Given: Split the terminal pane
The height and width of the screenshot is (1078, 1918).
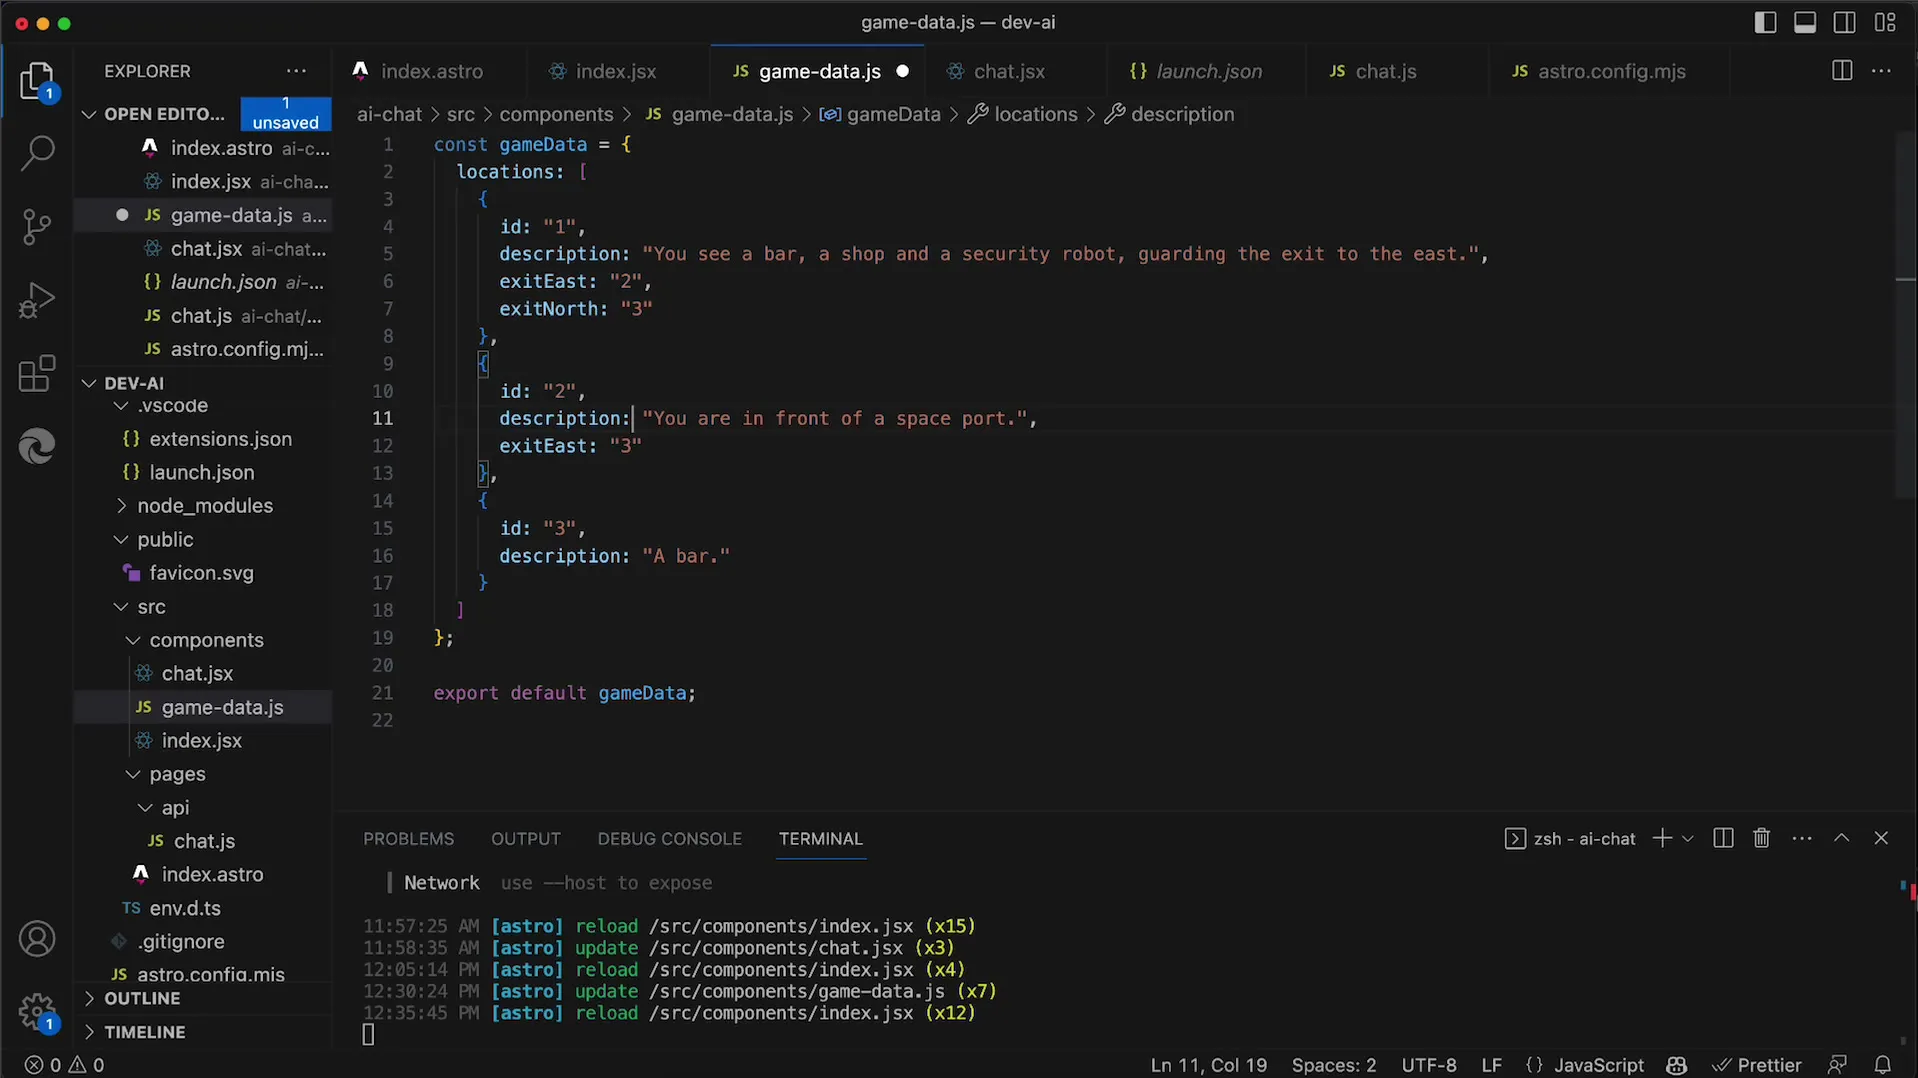Looking at the screenshot, I should coord(1723,838).
